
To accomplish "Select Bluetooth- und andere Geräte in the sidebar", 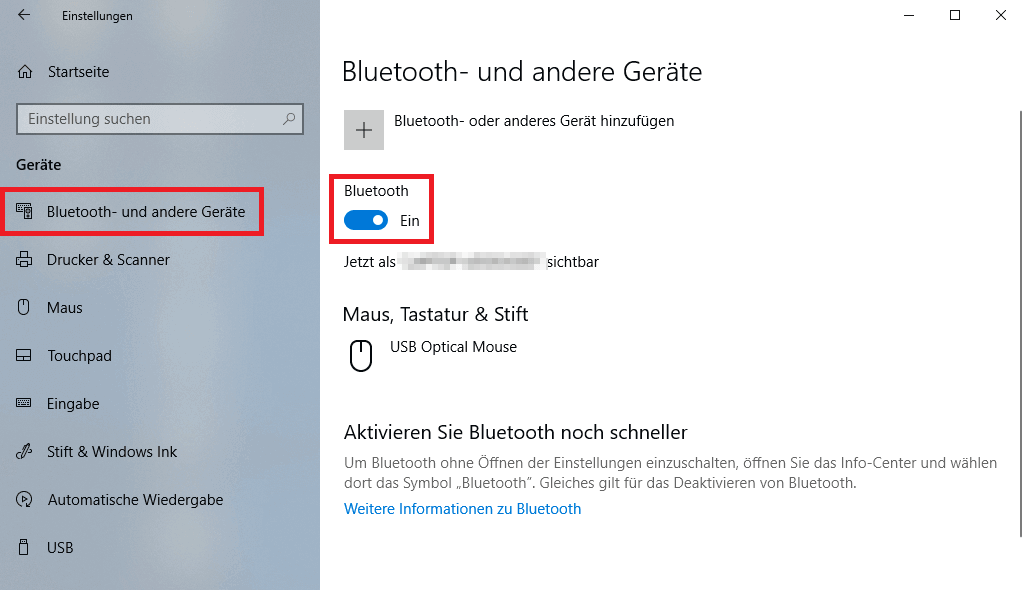I will 133,211.
